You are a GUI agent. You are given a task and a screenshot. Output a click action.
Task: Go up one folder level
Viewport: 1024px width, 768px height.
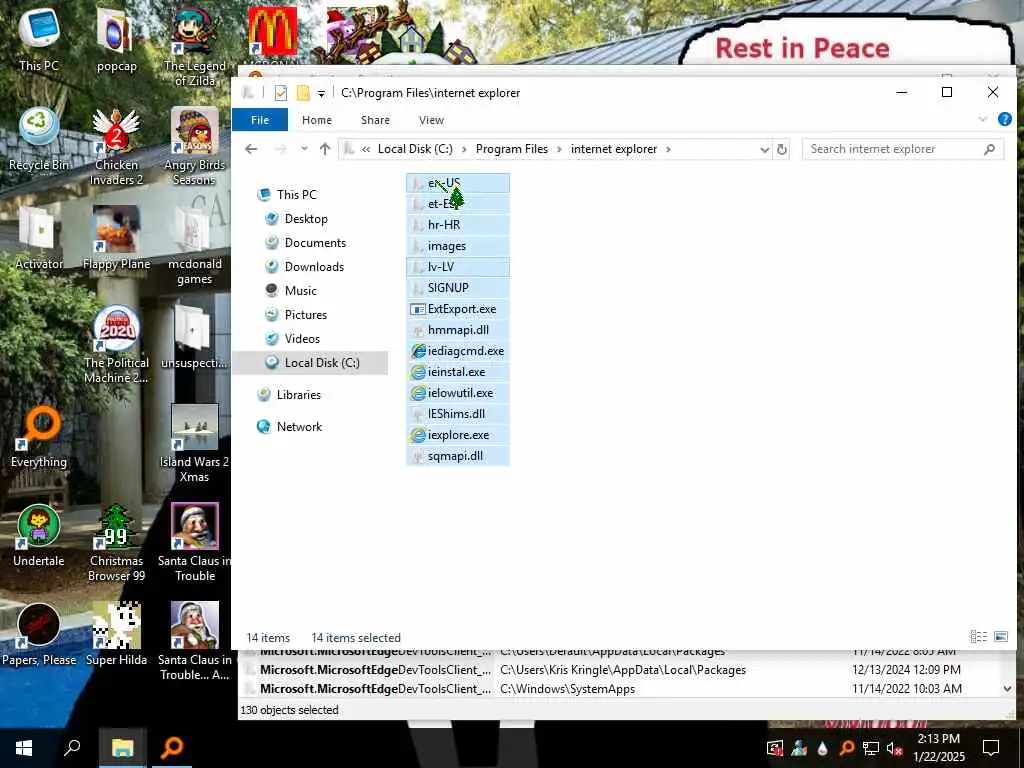pos(325,149)
